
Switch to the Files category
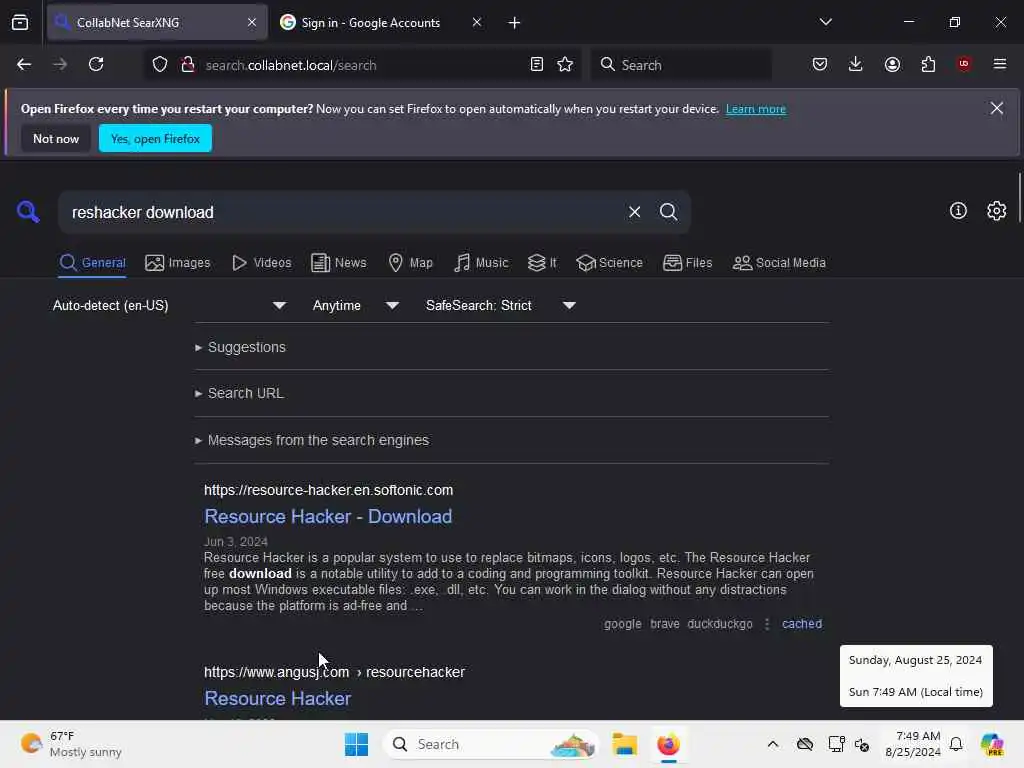pyautogui.click(x=688, y=263)
